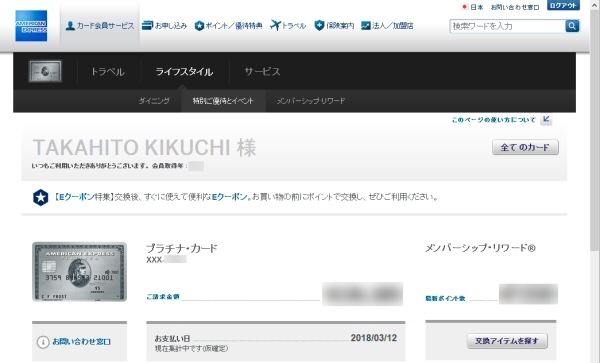Click the メンバーシップ・リワード® heading
The height and width of the screenshot is (363, 600).
coord(480,248)
